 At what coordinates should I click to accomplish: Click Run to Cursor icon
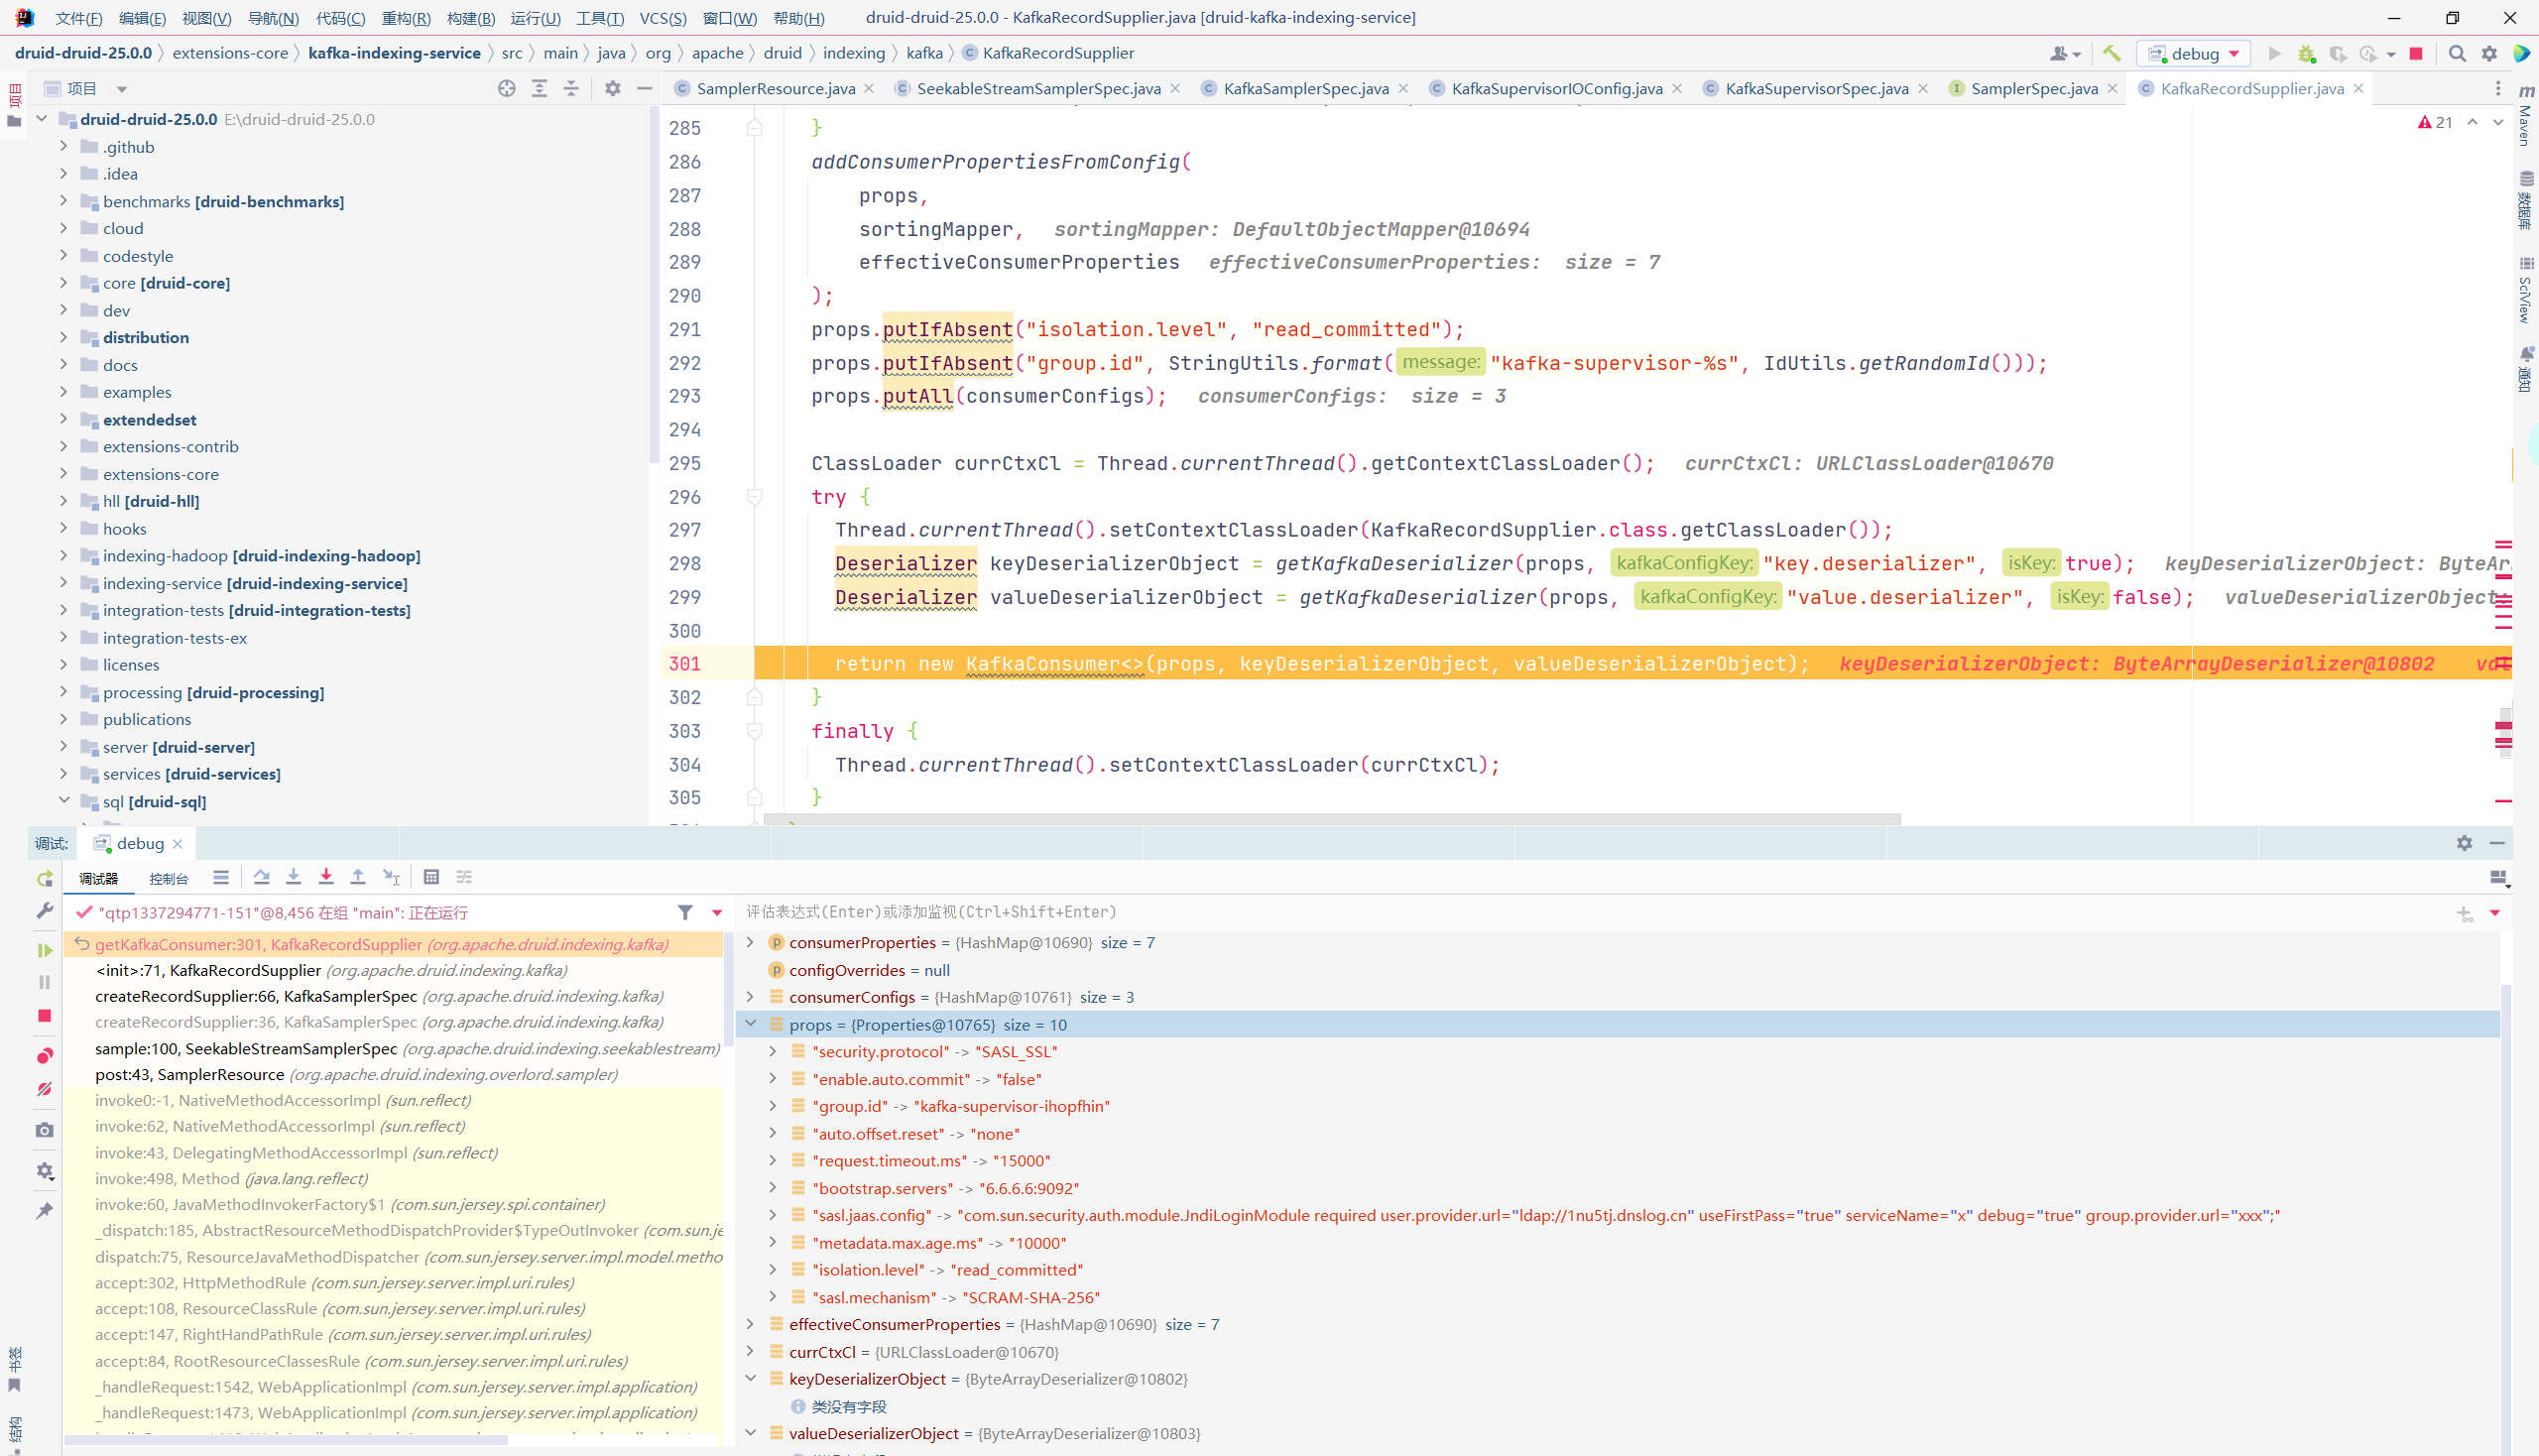pyautogui.click(x=391, y=877)
